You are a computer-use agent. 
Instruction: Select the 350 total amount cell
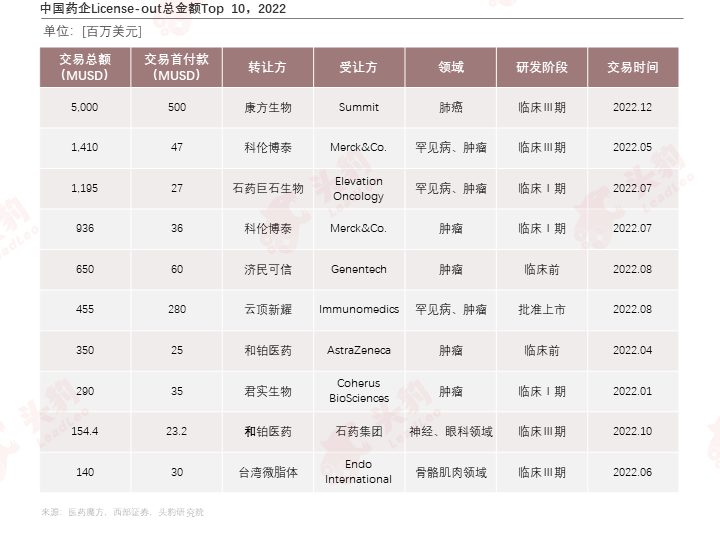click(85, 350)
